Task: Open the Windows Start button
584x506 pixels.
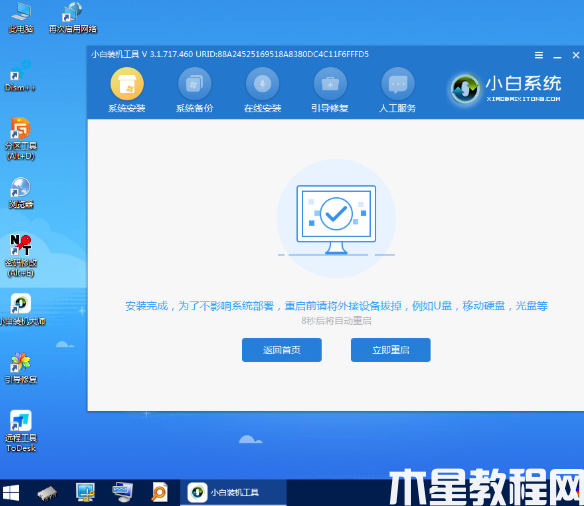Action: click(x=10, y=493)
